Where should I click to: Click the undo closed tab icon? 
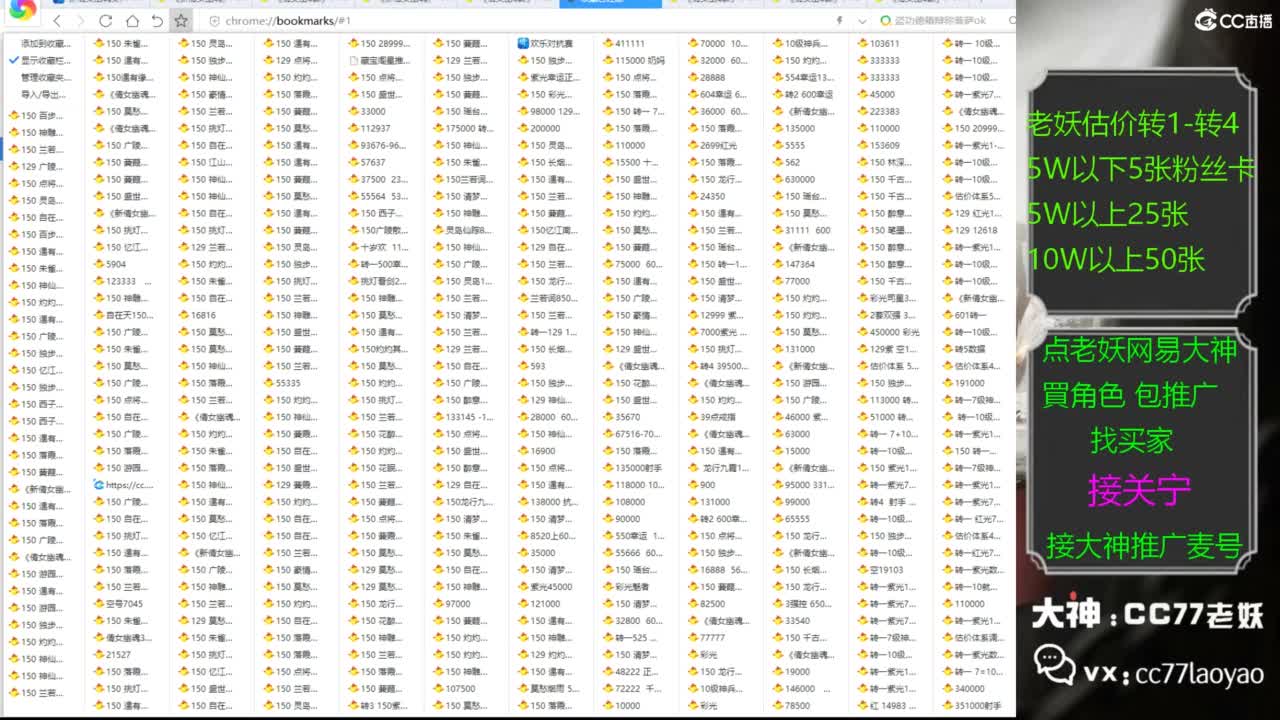click(x=157, y=21)
